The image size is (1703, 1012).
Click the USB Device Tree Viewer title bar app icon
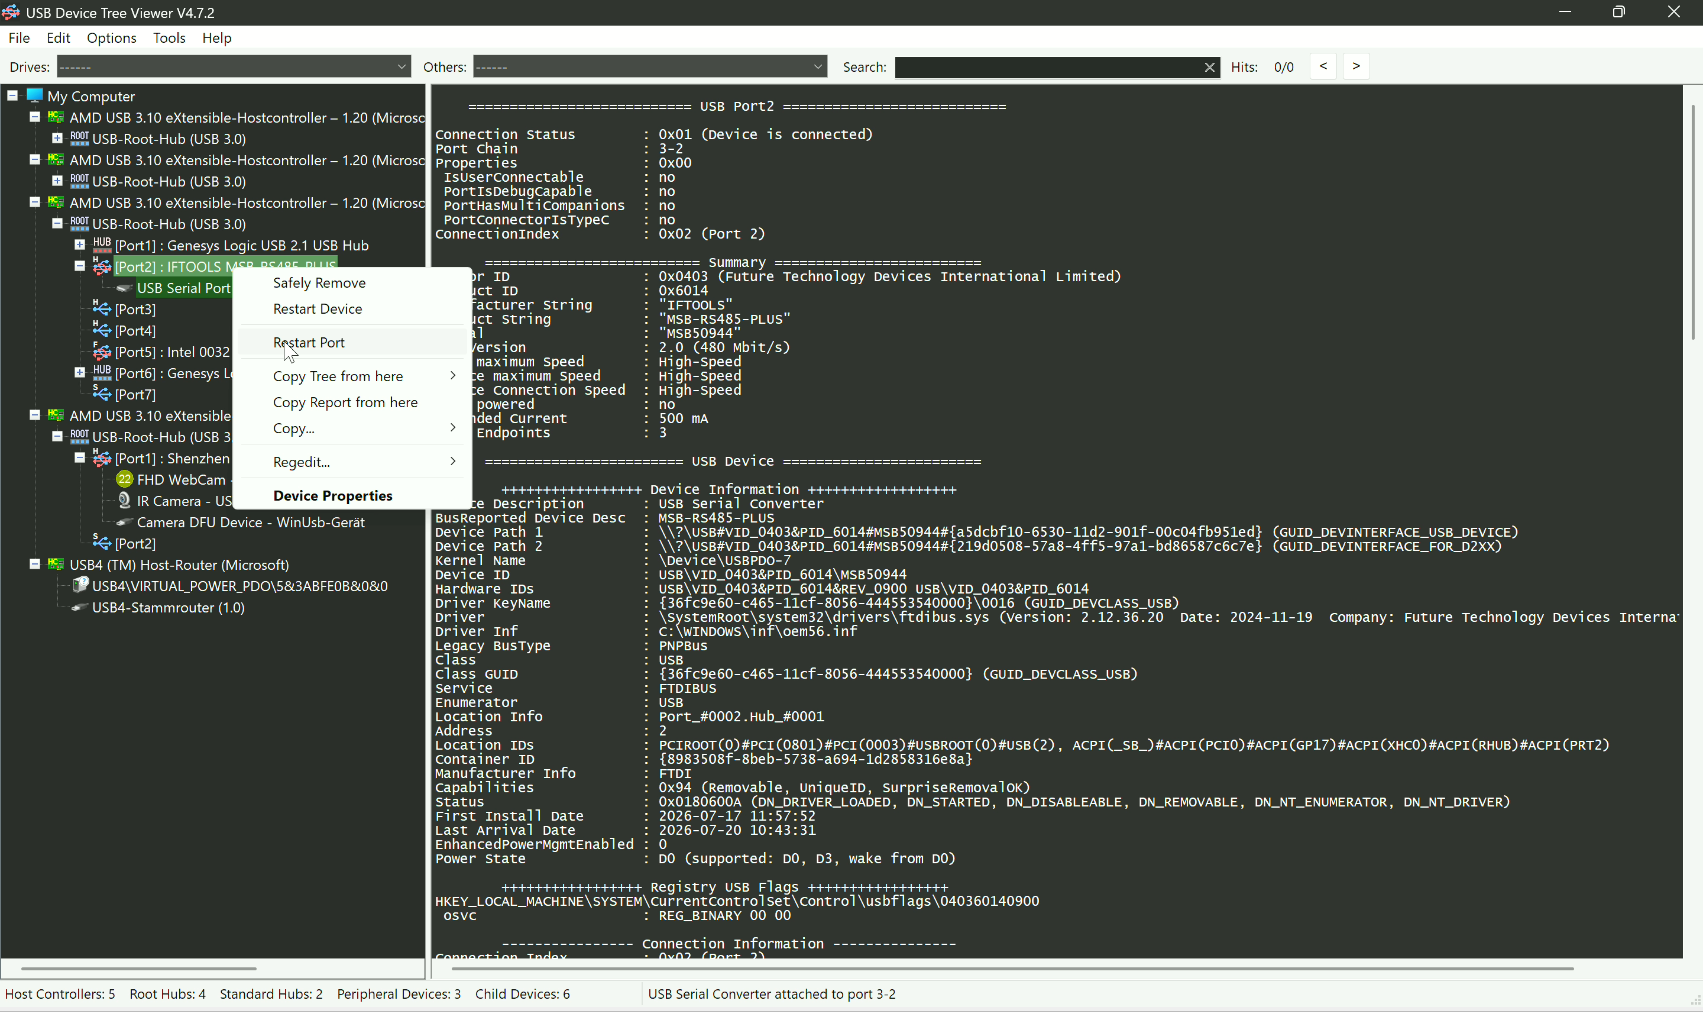(x=11, y=12)
